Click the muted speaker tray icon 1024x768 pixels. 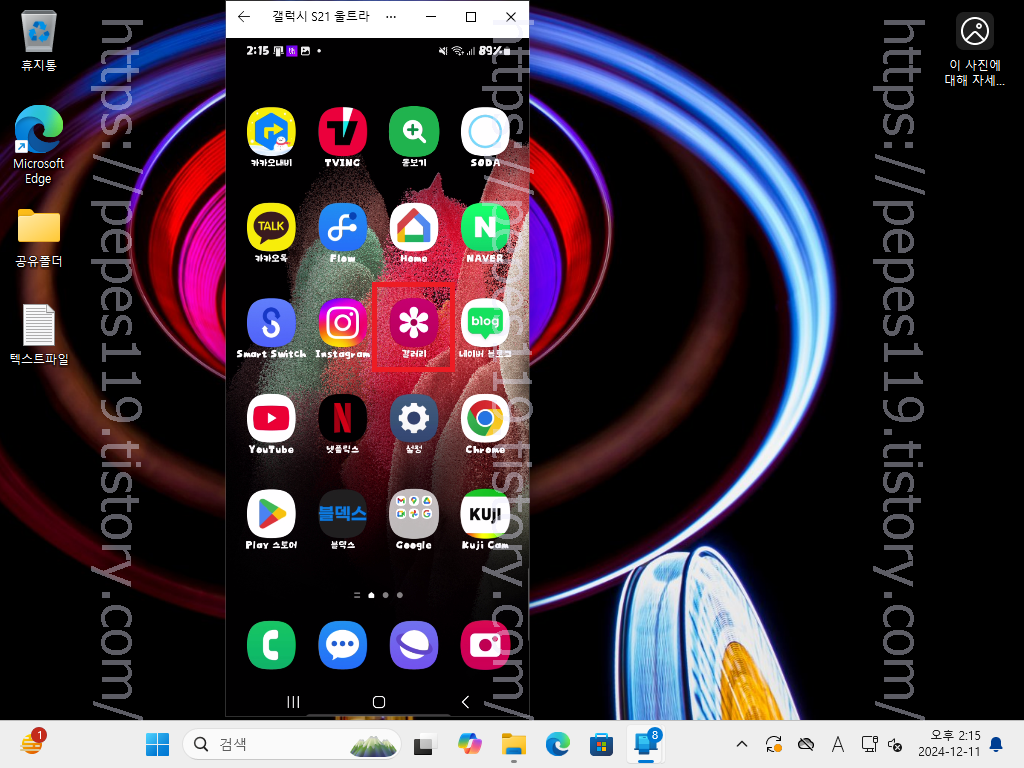[895, 744]
